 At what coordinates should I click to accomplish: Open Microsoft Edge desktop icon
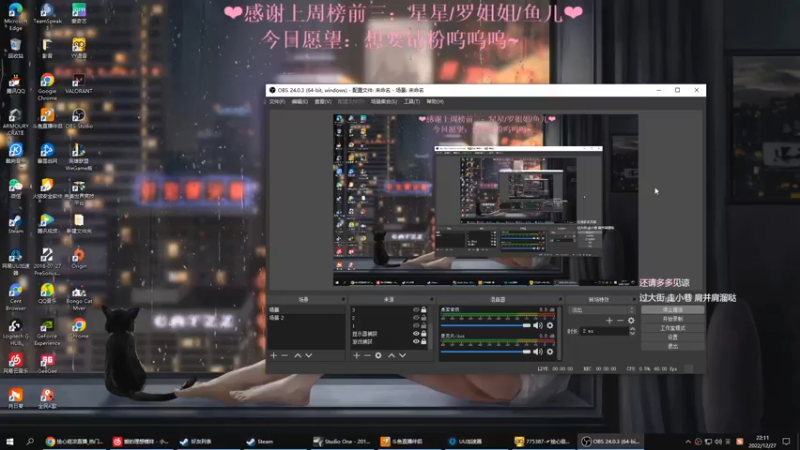[15, 16]
